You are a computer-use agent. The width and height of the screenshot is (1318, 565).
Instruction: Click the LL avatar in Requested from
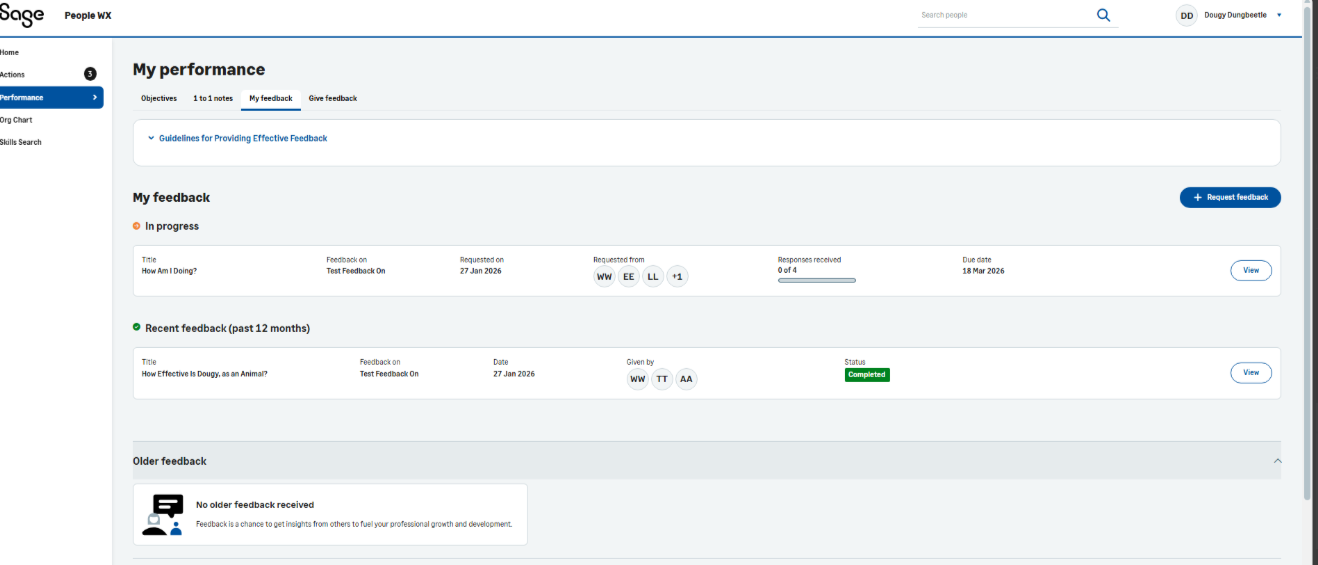pos(653,276)
